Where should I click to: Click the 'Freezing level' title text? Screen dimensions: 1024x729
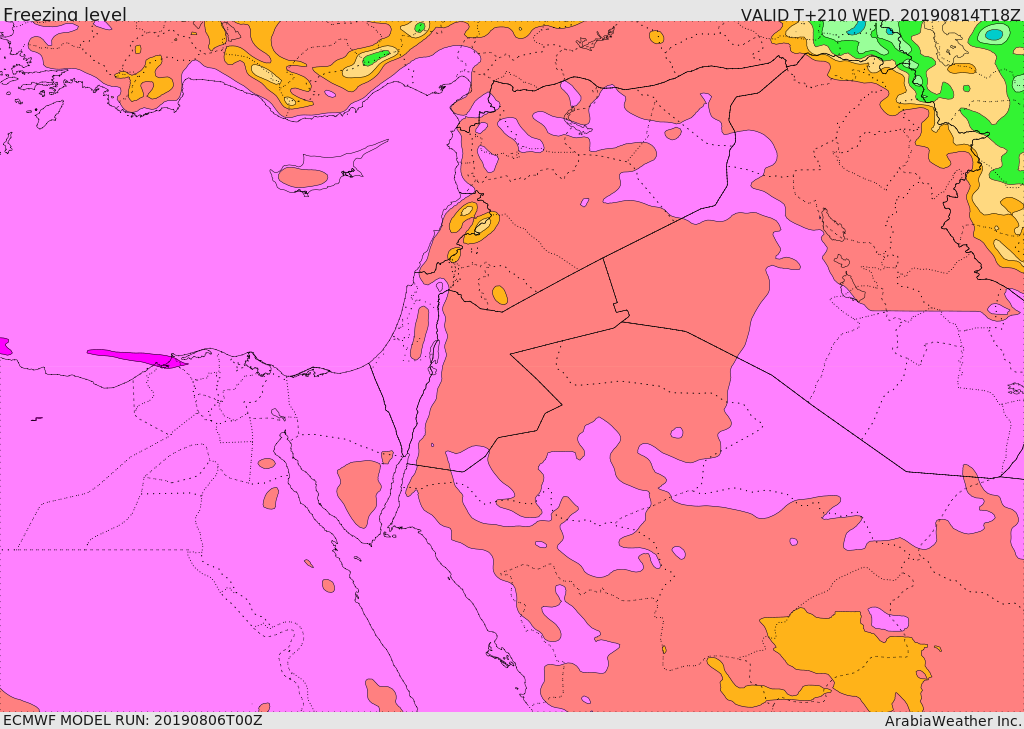pyautogui.click(x=65, y=14)
